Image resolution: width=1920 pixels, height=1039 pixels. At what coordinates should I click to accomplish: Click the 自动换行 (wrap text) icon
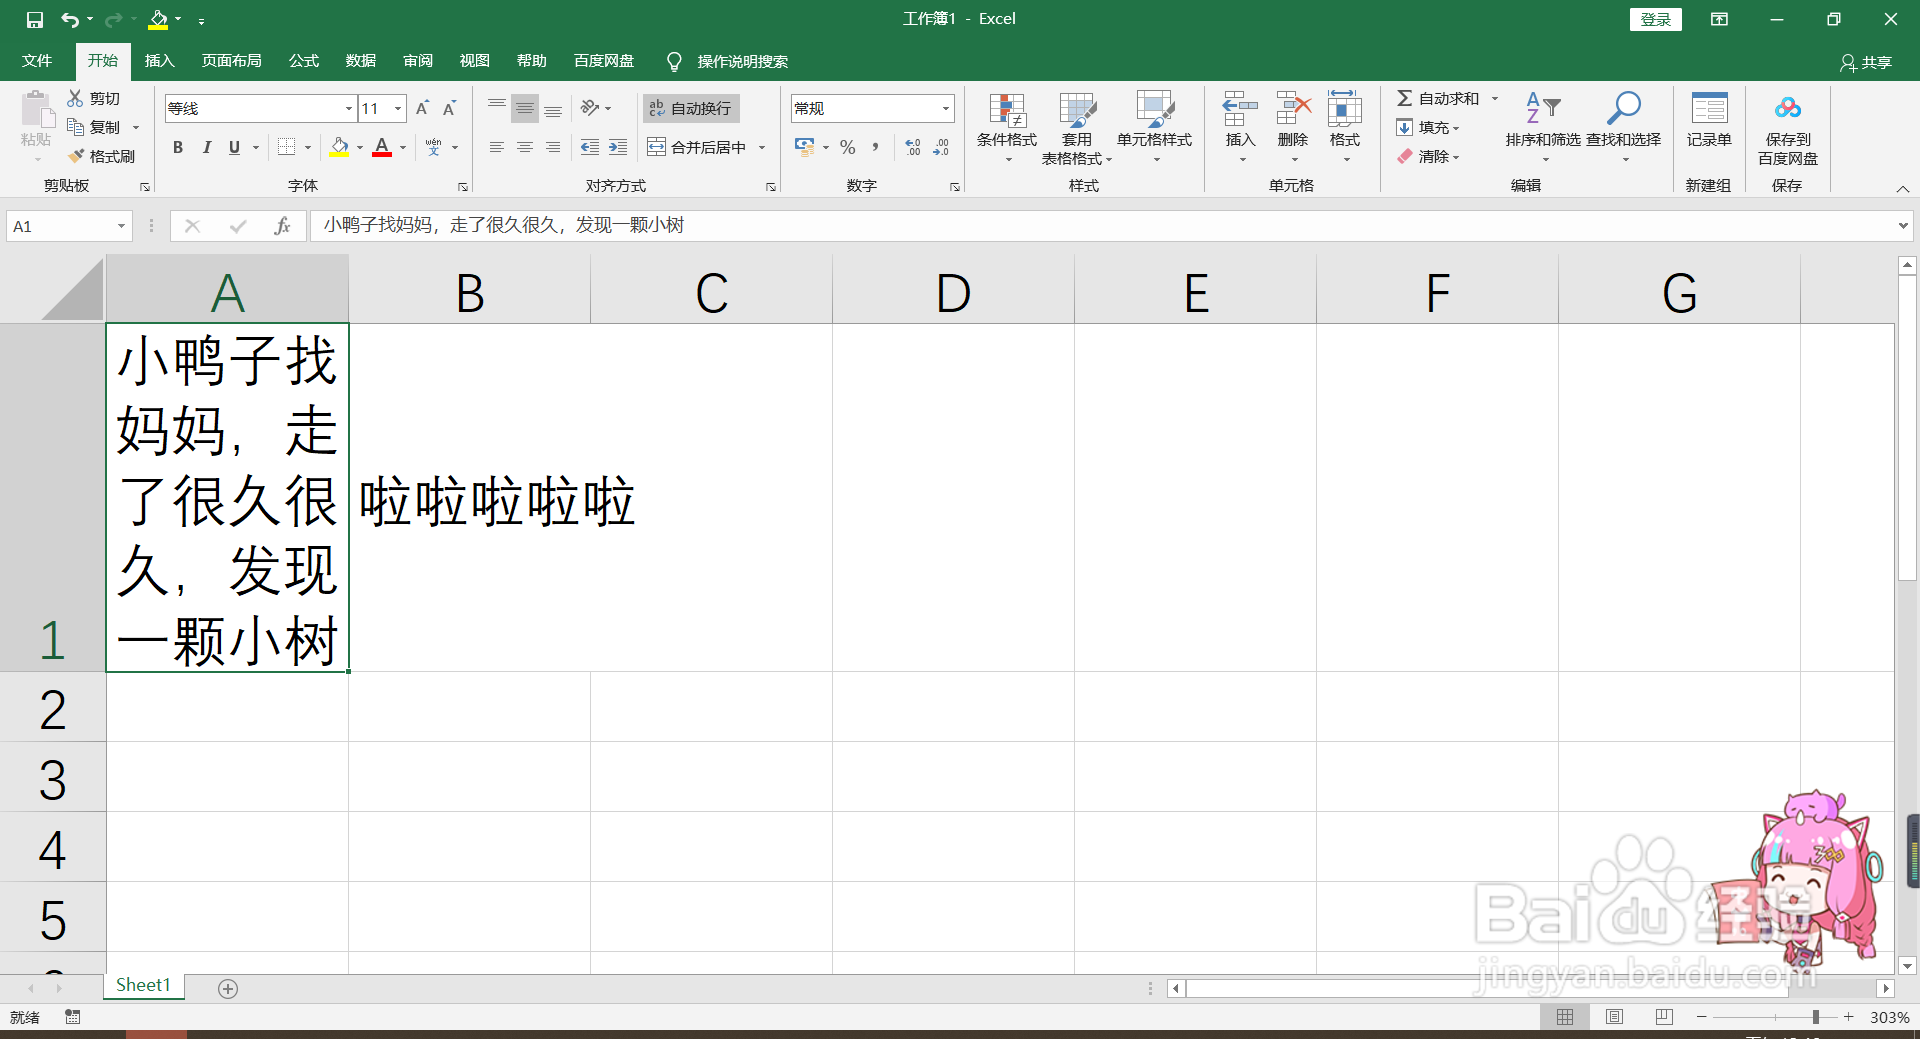click(690, 108)
